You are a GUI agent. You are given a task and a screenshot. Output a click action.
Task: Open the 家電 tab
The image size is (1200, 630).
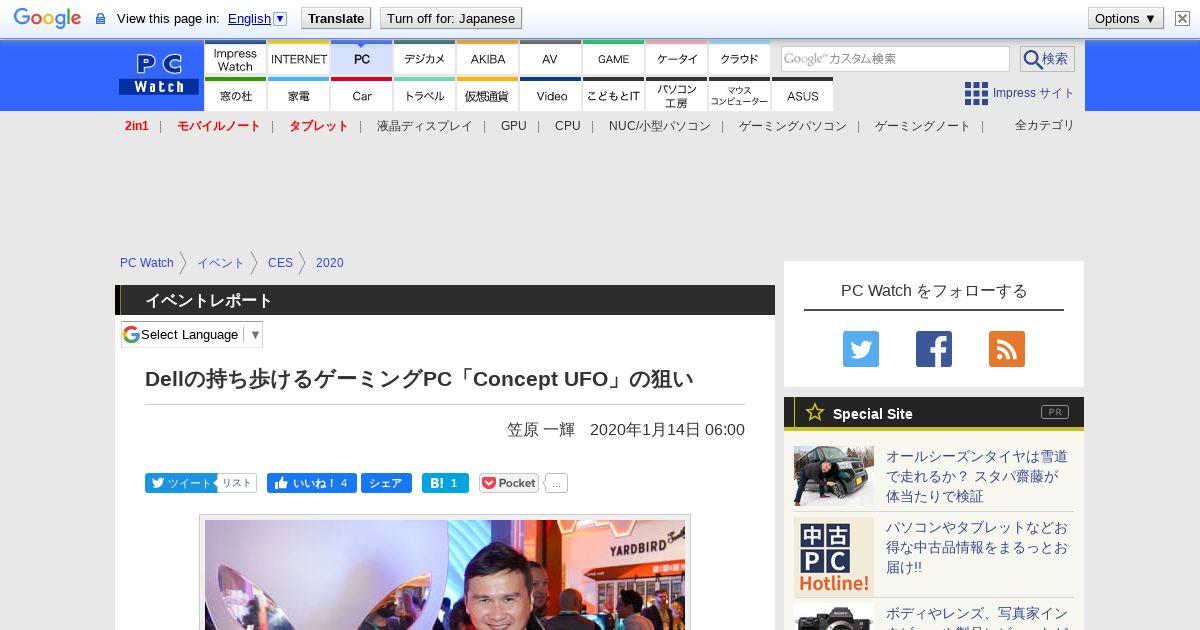tap(299, 95)
